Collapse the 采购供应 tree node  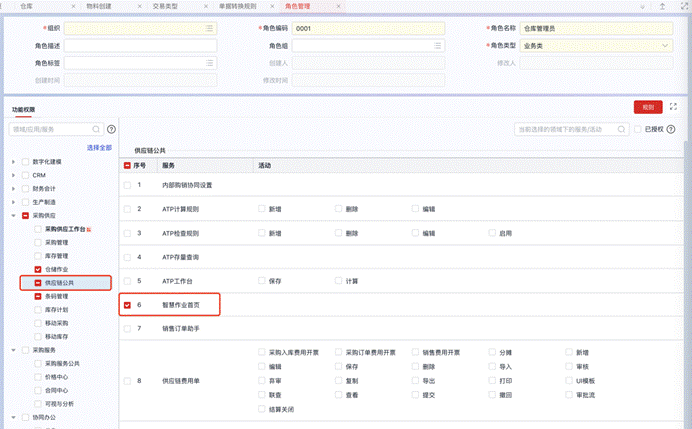coord(13,215)
